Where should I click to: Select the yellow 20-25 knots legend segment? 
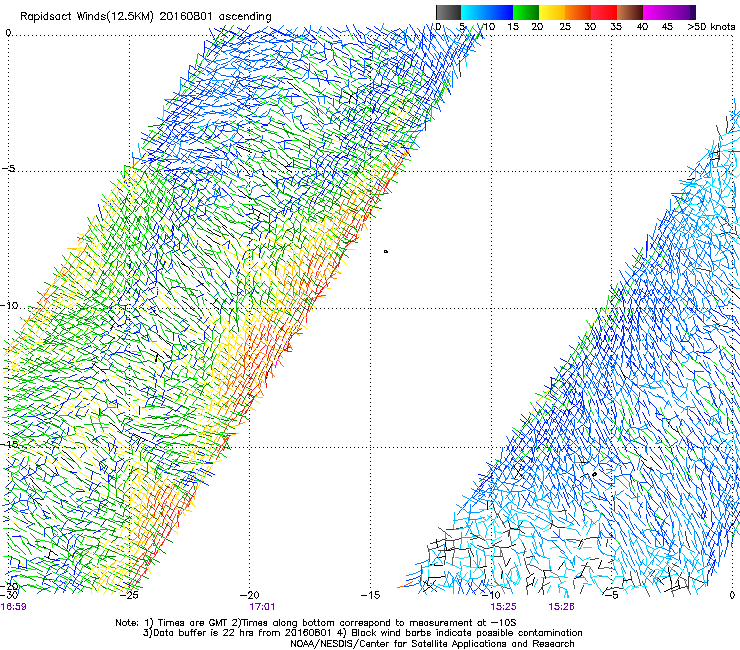pyautogui.click(x=552, y=12)
